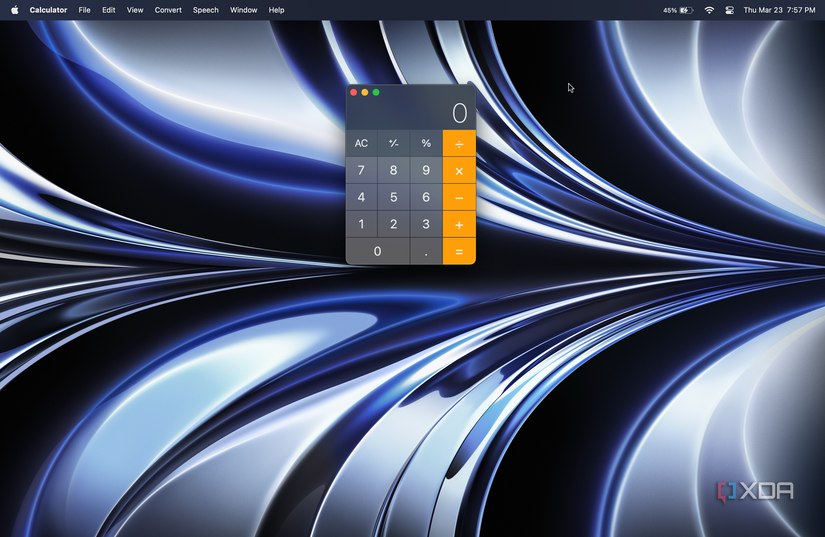Click the date and time display
This screenshot has width=825, height=537.
pos(779,10)
